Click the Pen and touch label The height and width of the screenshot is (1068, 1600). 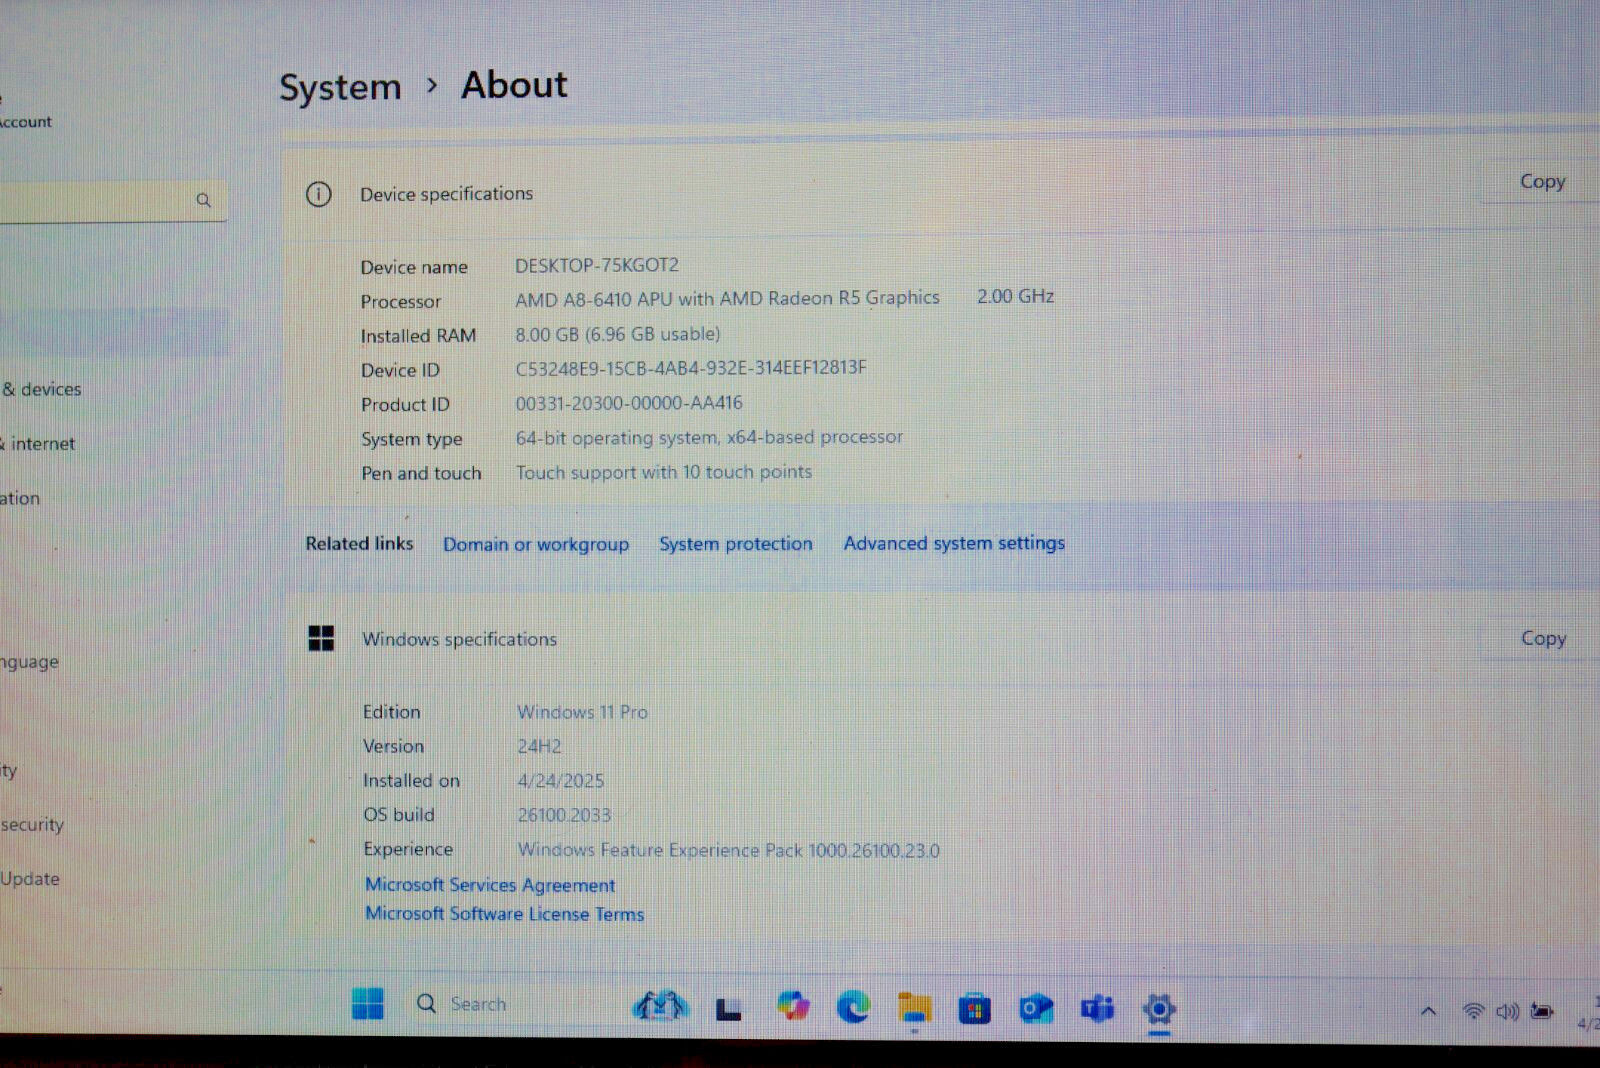tap(421, 473)
